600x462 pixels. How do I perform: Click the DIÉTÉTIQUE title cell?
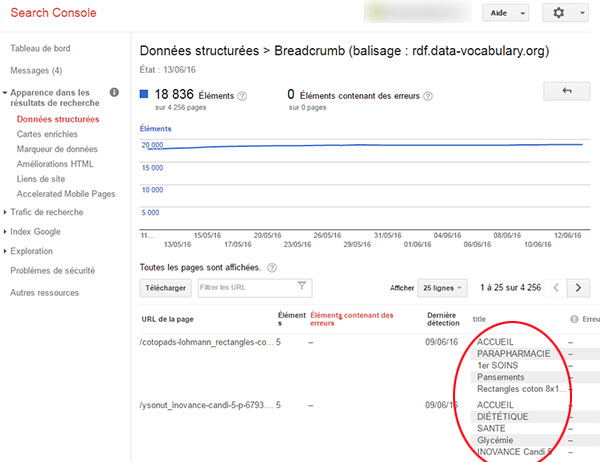(x=502, y=416)
